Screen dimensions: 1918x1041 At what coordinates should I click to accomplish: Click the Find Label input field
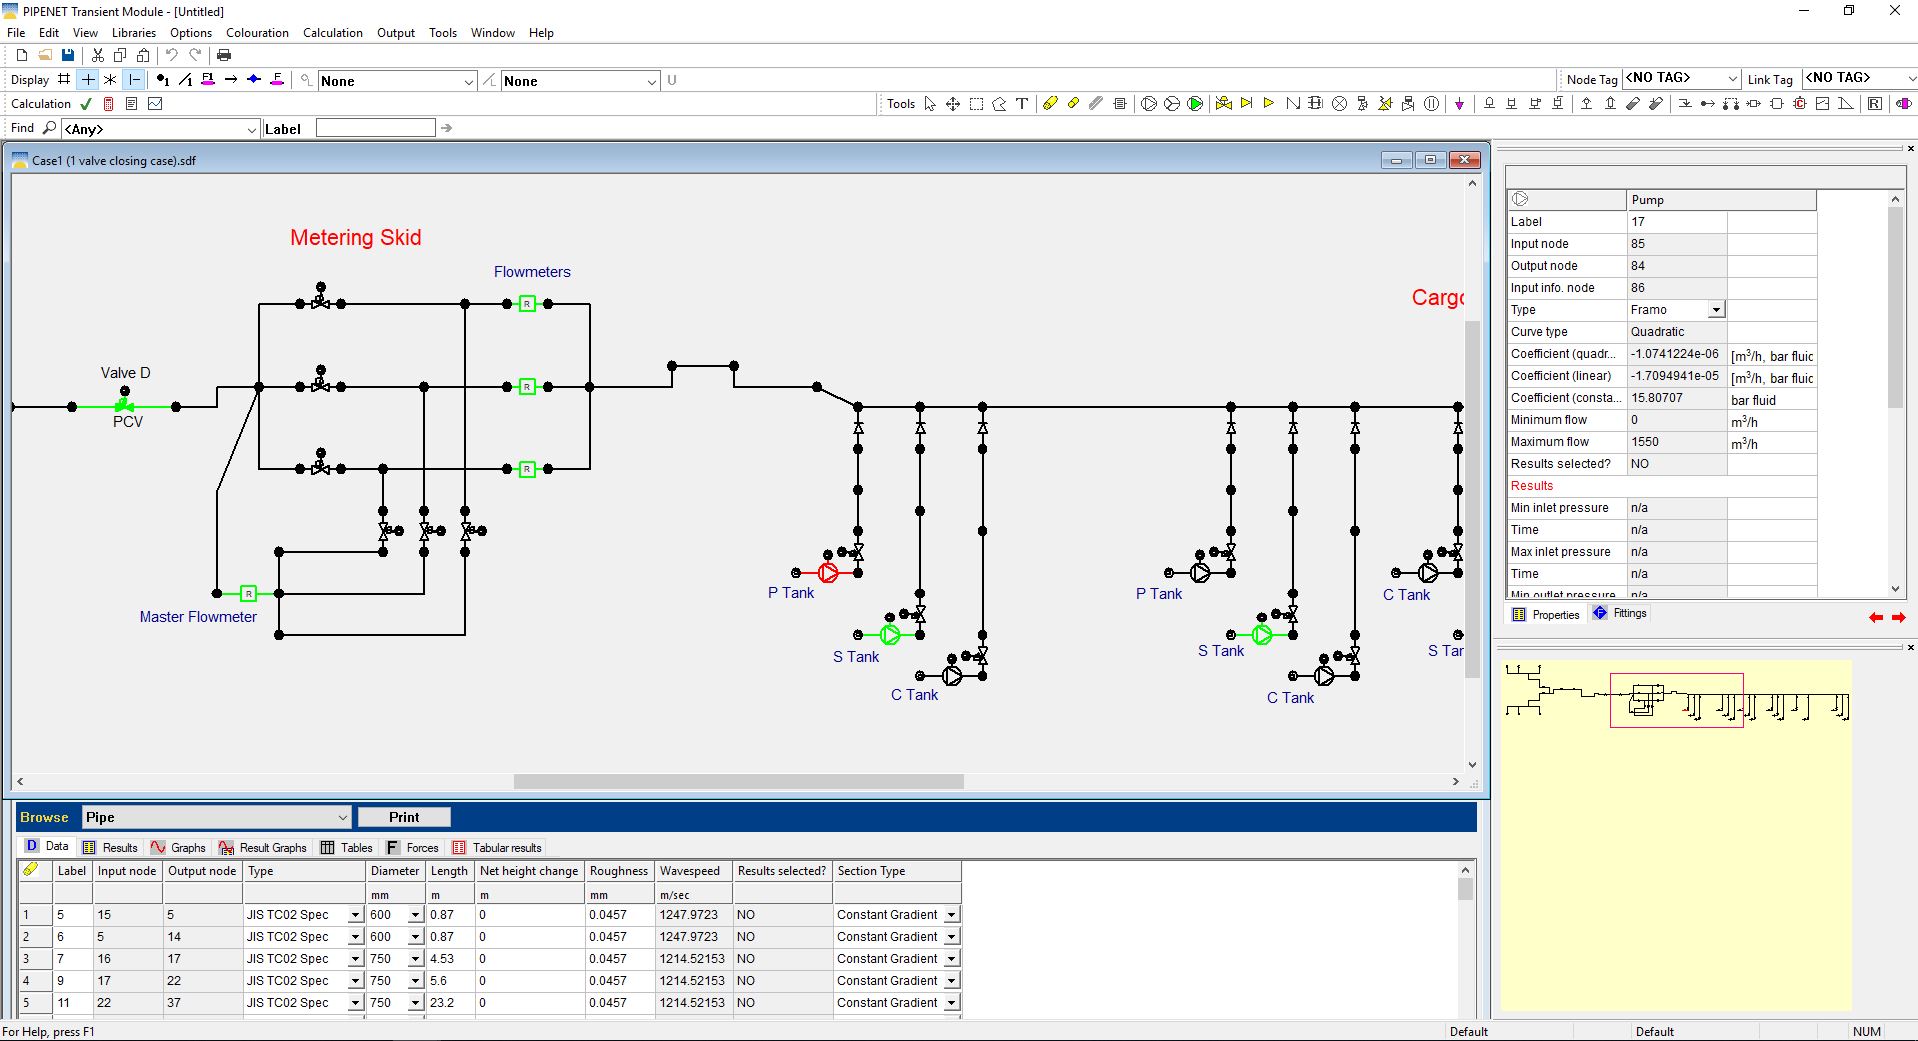[x=376, y=128]
